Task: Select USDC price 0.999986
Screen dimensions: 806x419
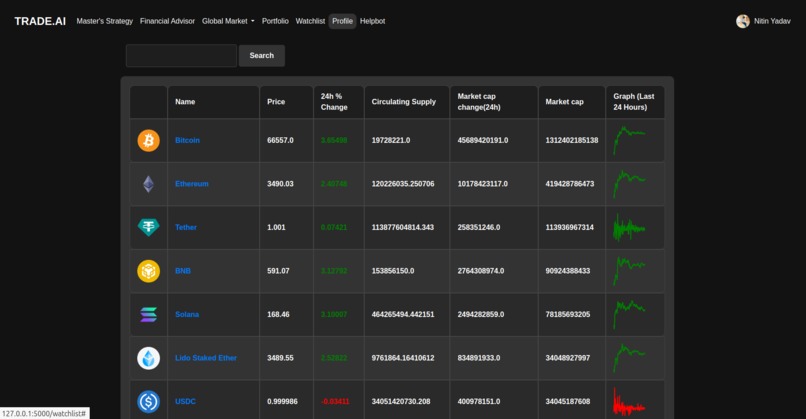Action: (x=282, y=402)
